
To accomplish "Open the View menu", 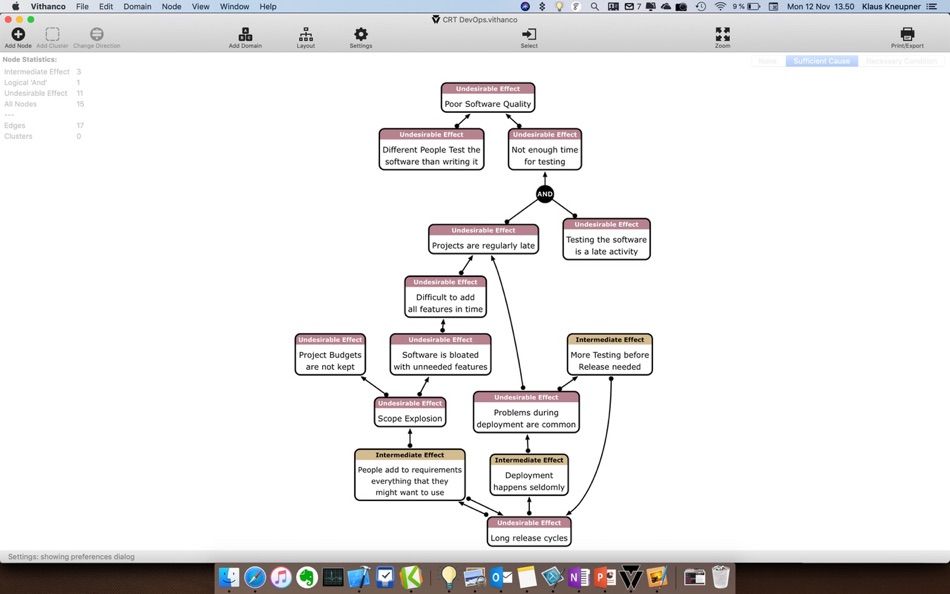I will click(x=201, y=7).
